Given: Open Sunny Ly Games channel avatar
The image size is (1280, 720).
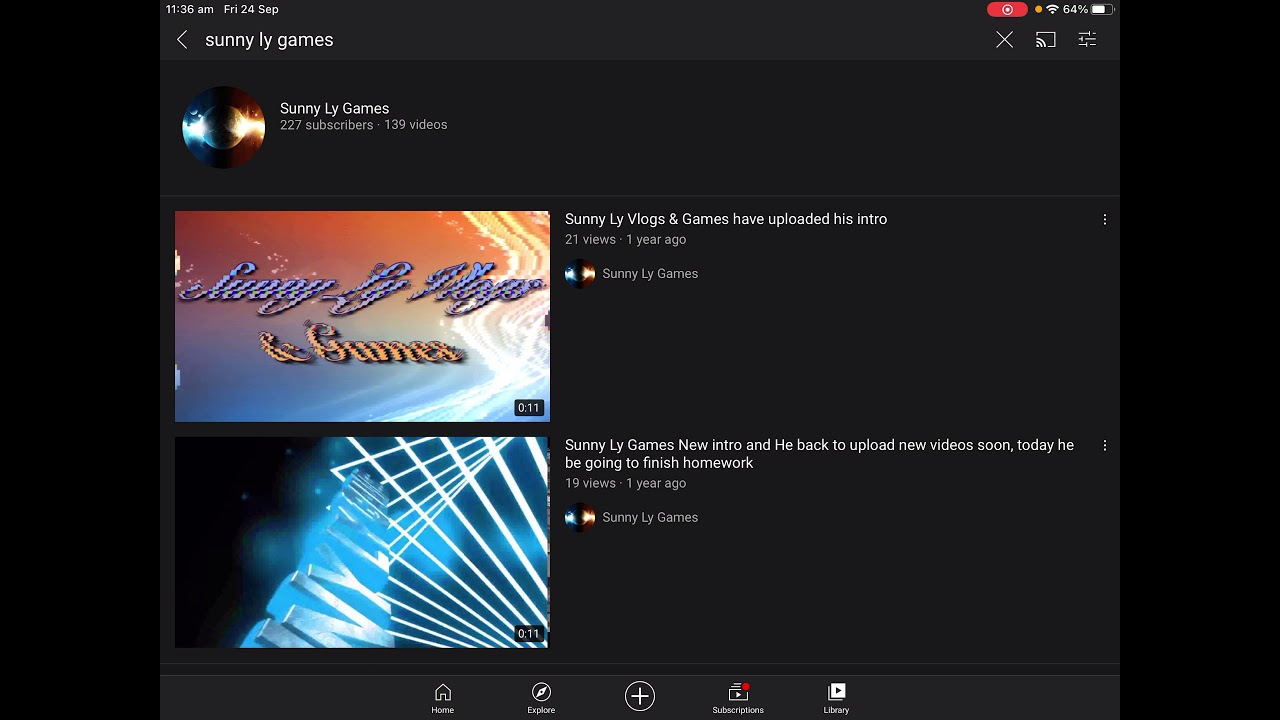Looking at the screenshot, I should tap(223, 127).
